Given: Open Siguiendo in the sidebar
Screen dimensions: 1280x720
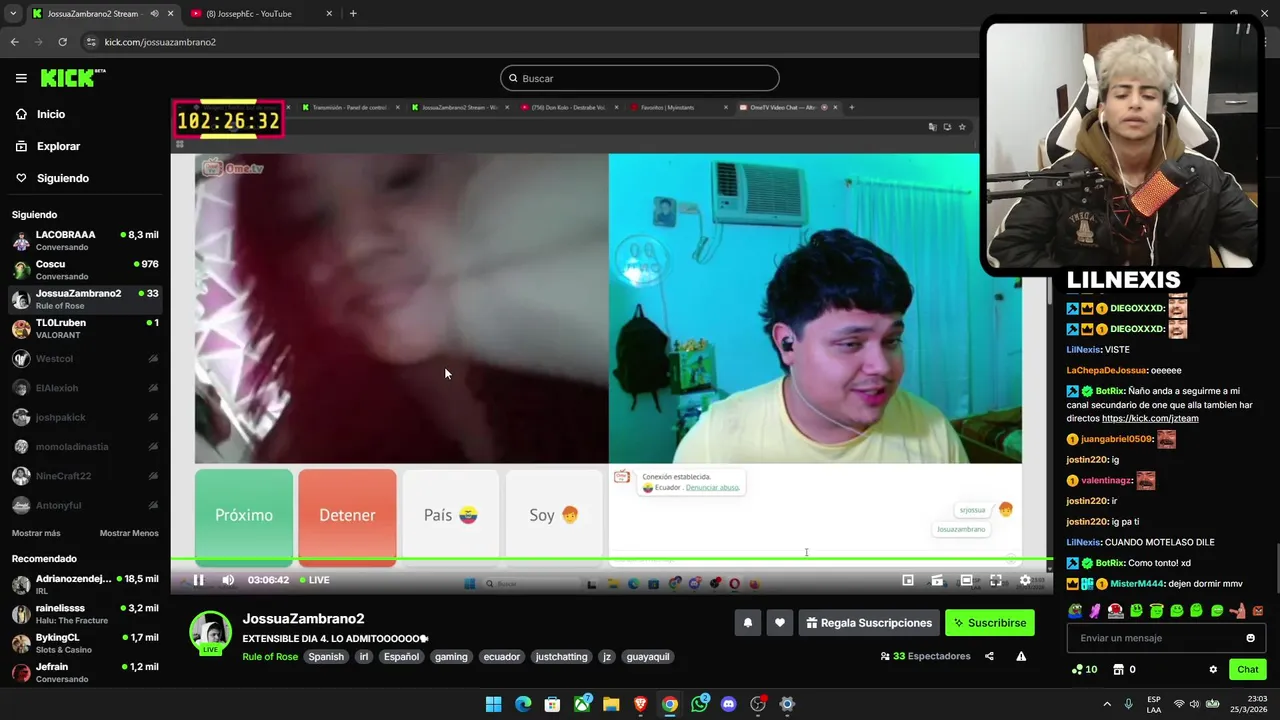Looking at the screenshot, I should (x=52, y=178).
